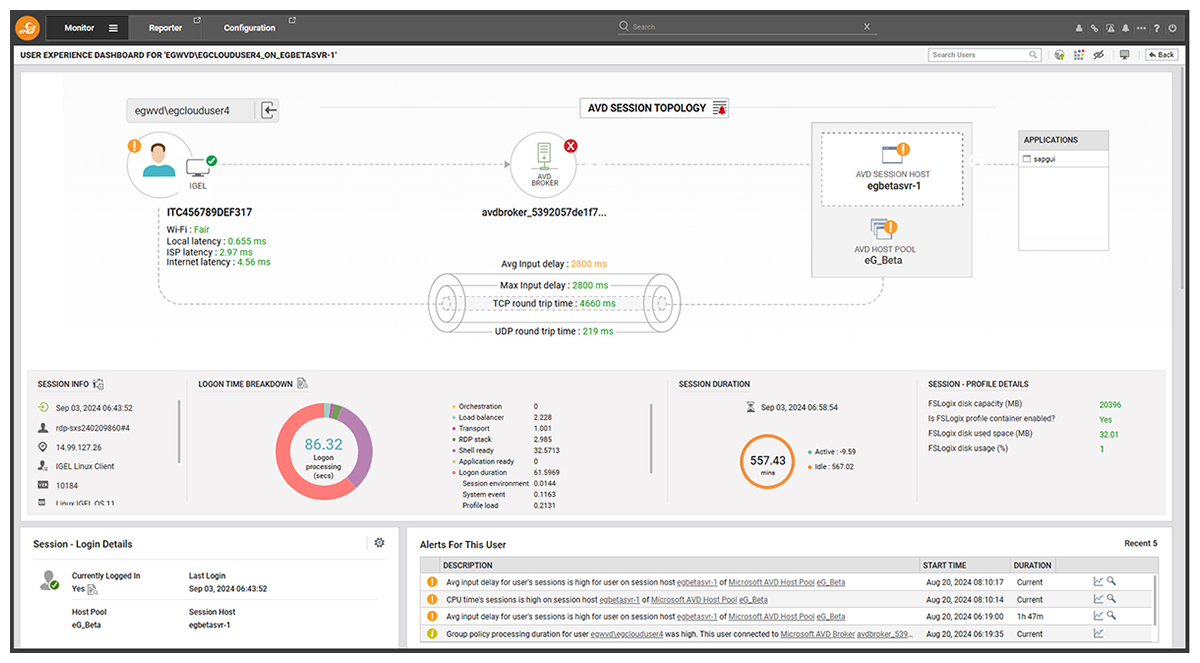Open the more options ellipsis icon
This screenshot has width=1200, height=663.
(1141, 28)
